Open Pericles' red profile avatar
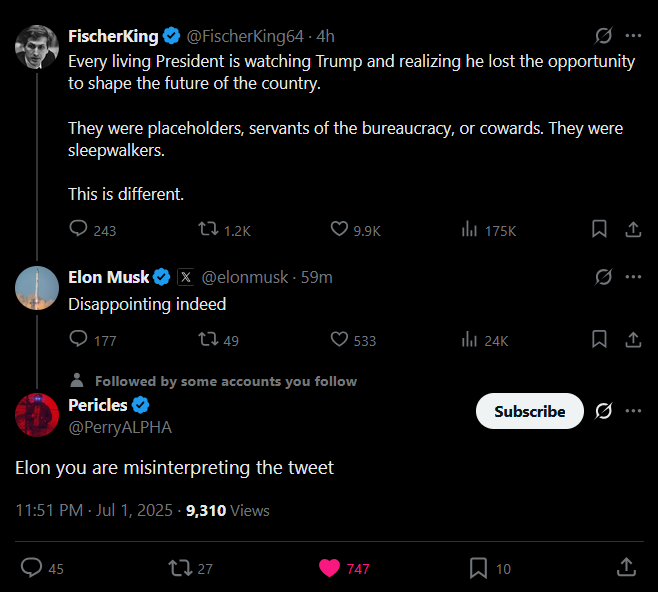Viewport: 658px width, 592px height. (37, 415)
